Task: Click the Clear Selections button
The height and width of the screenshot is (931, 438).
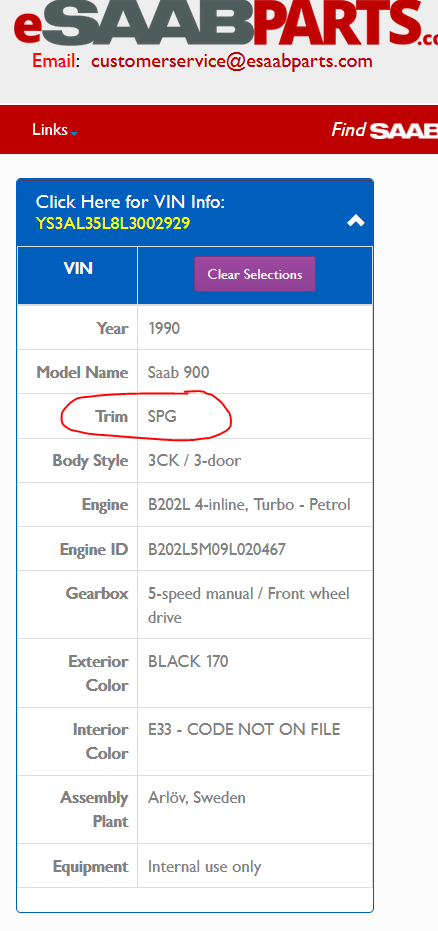Action: [x=255, y=274]
